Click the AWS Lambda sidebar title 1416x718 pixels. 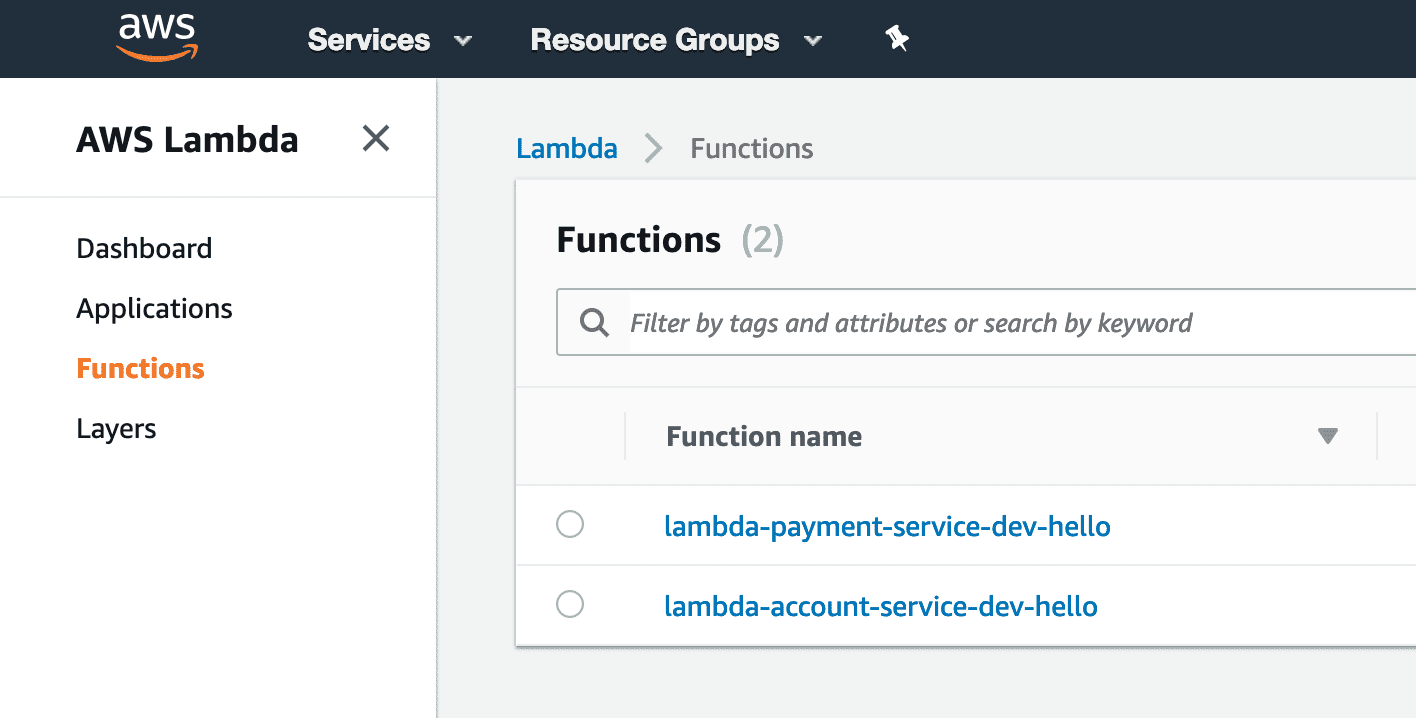tap(187, 139)
